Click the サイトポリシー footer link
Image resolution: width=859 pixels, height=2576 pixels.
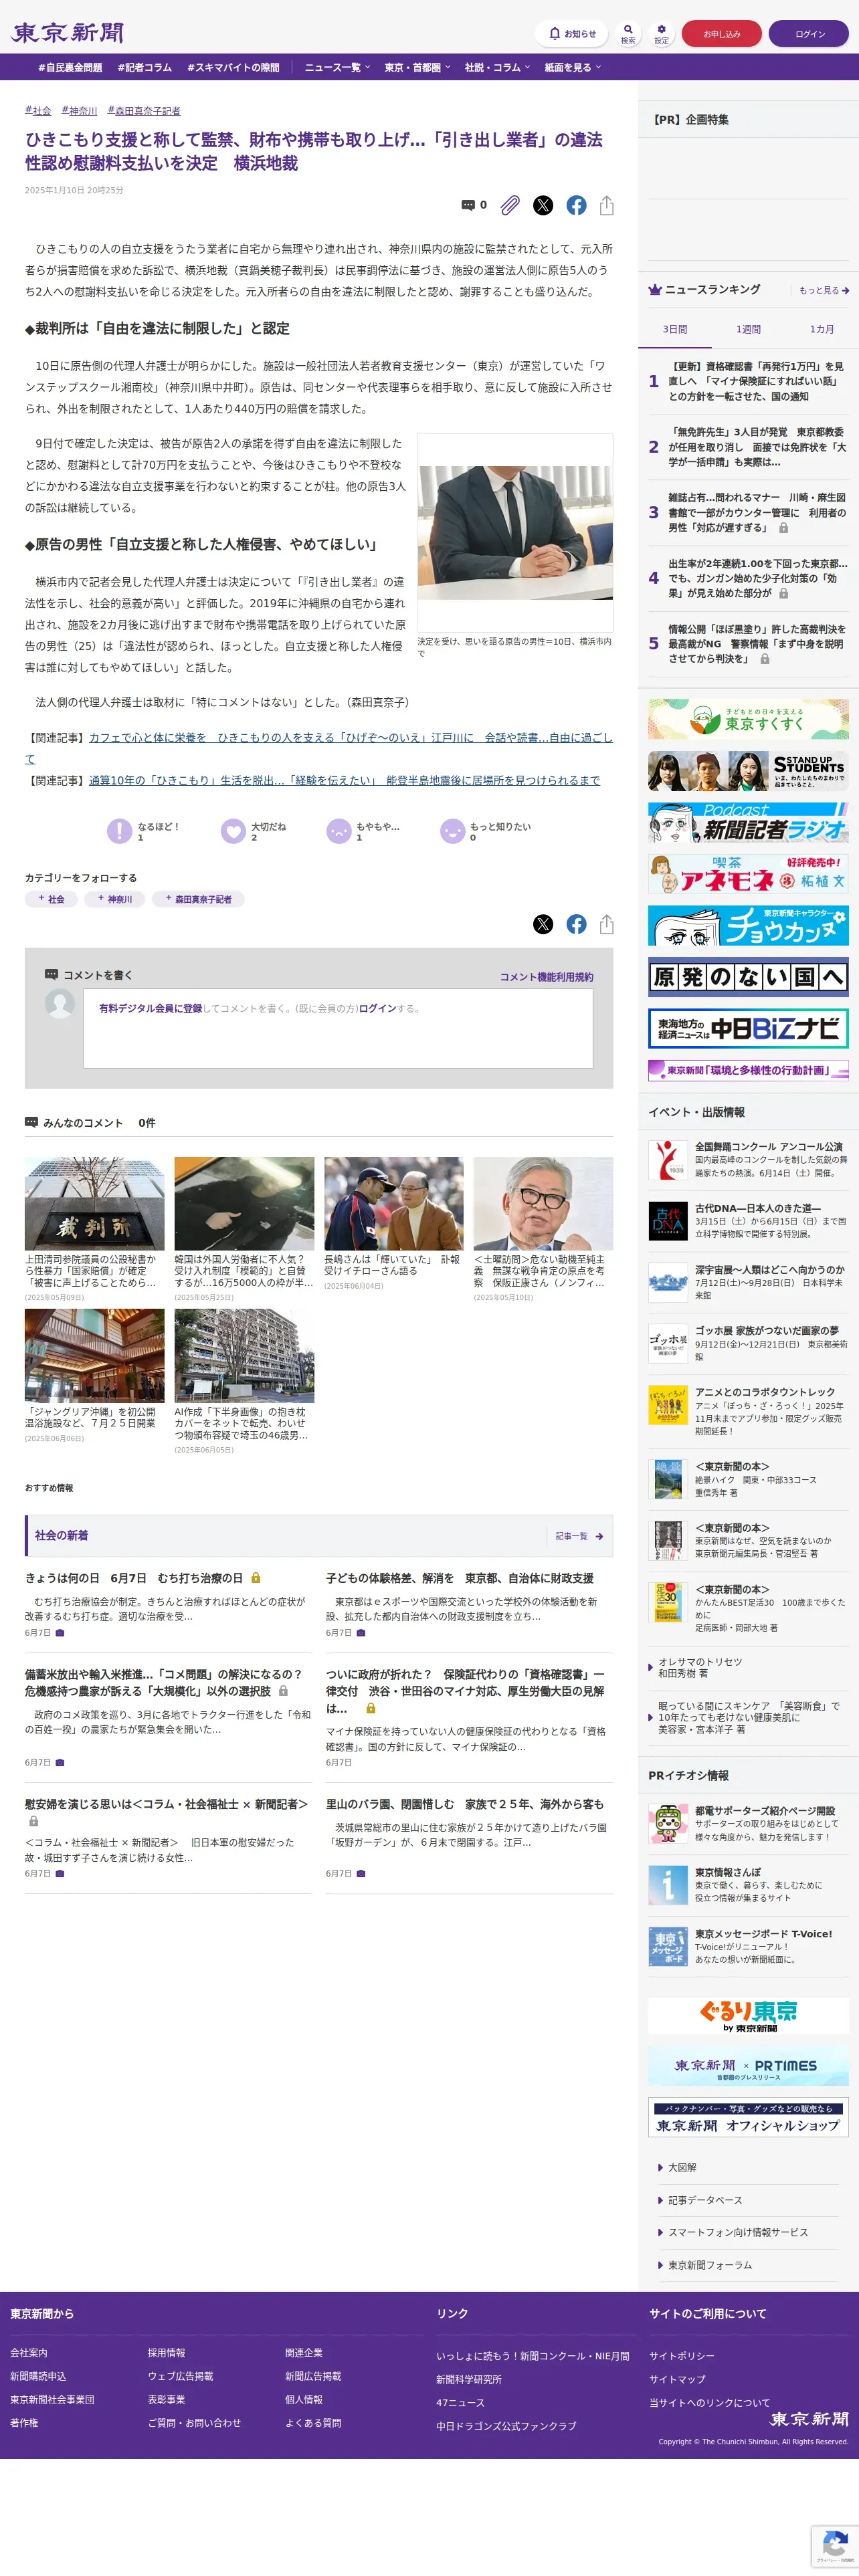pyautogui.click(x=682, y=2355)
